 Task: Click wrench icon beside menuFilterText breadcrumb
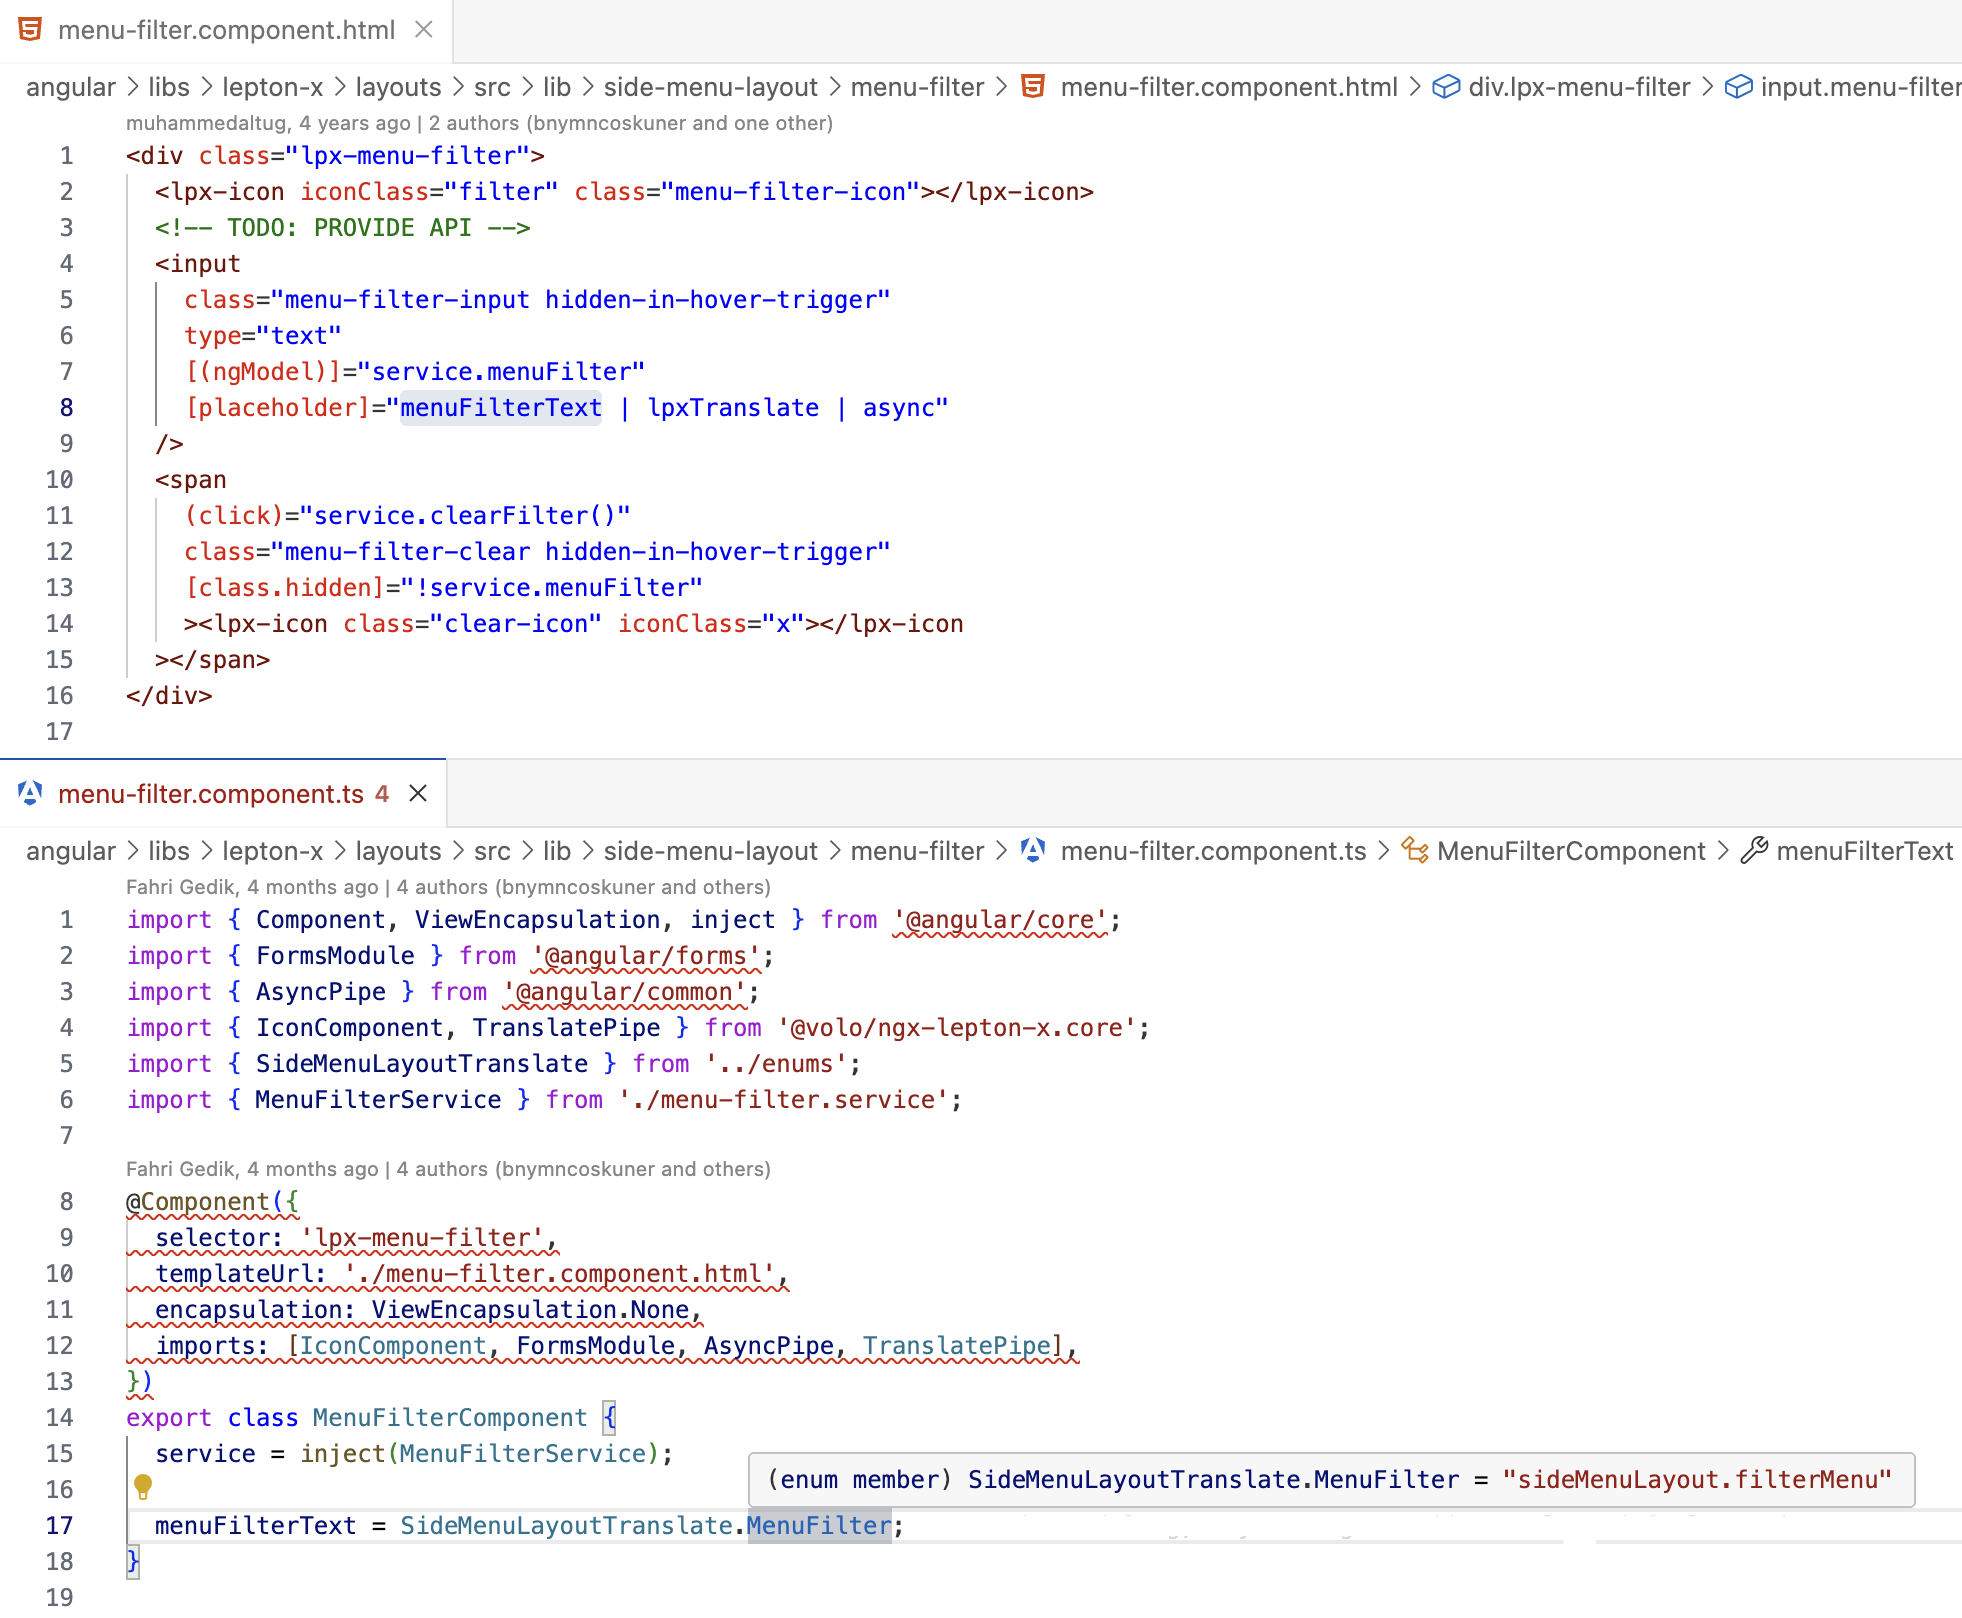click(x=1753, y=851)
